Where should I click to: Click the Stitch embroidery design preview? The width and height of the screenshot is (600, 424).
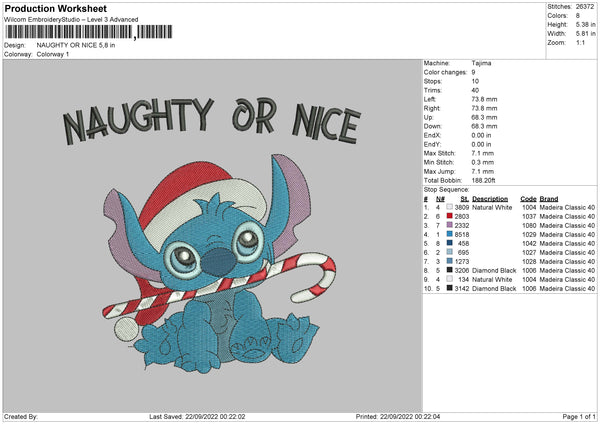(x=213, y=236)
